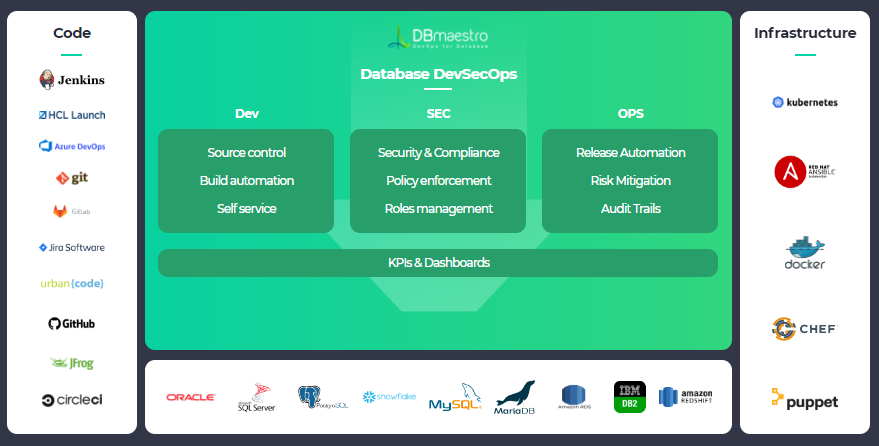The image size is (879, 446).
Task: Click Risk Mitigation text
Action: (631, 180)
